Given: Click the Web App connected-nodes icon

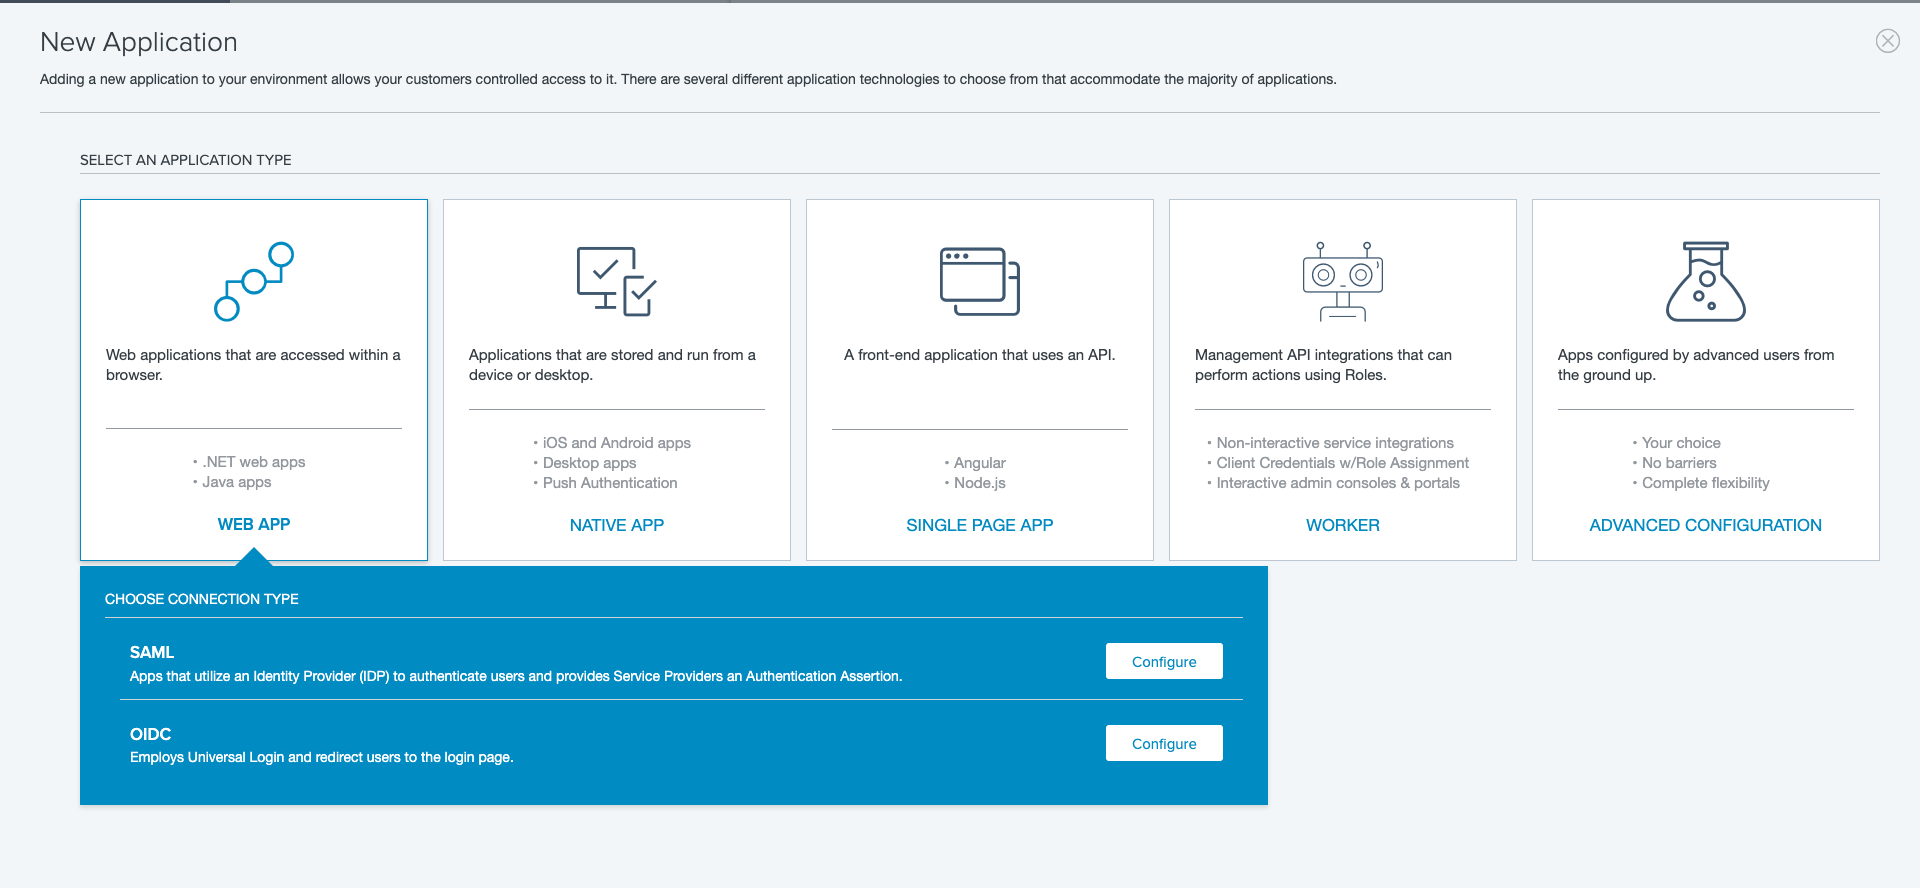Looking at the screenshot, I should (254, 281).
